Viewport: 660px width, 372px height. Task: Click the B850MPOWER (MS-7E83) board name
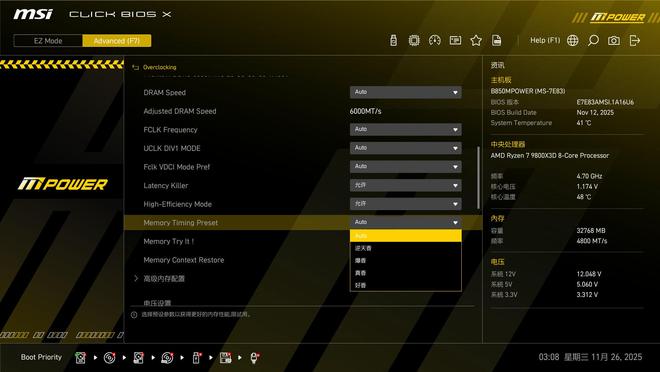(x=528, y=91)
